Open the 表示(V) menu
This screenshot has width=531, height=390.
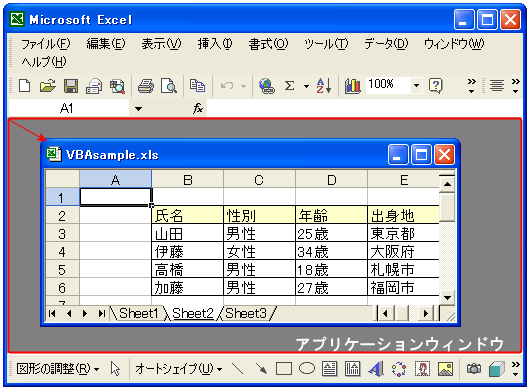coord(162,44)
